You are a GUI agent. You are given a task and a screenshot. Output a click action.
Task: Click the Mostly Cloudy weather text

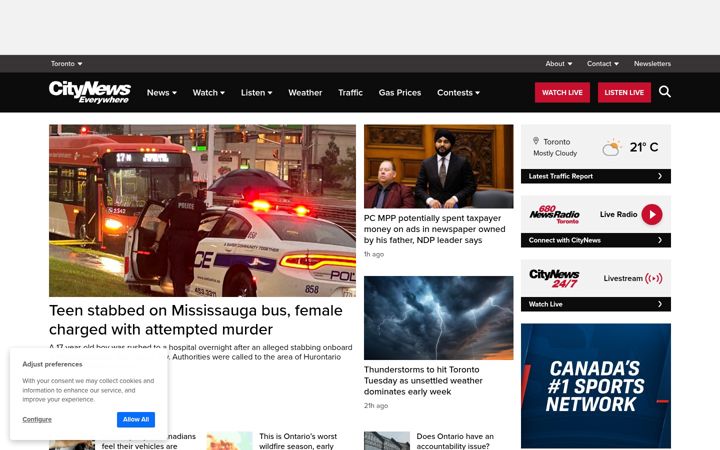tap(555, 153)
